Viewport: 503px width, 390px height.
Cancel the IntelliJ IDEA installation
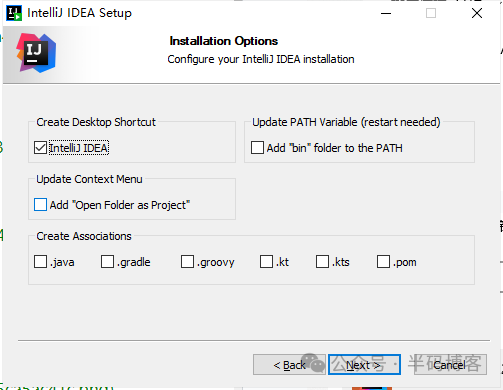(x=450, y=365)
